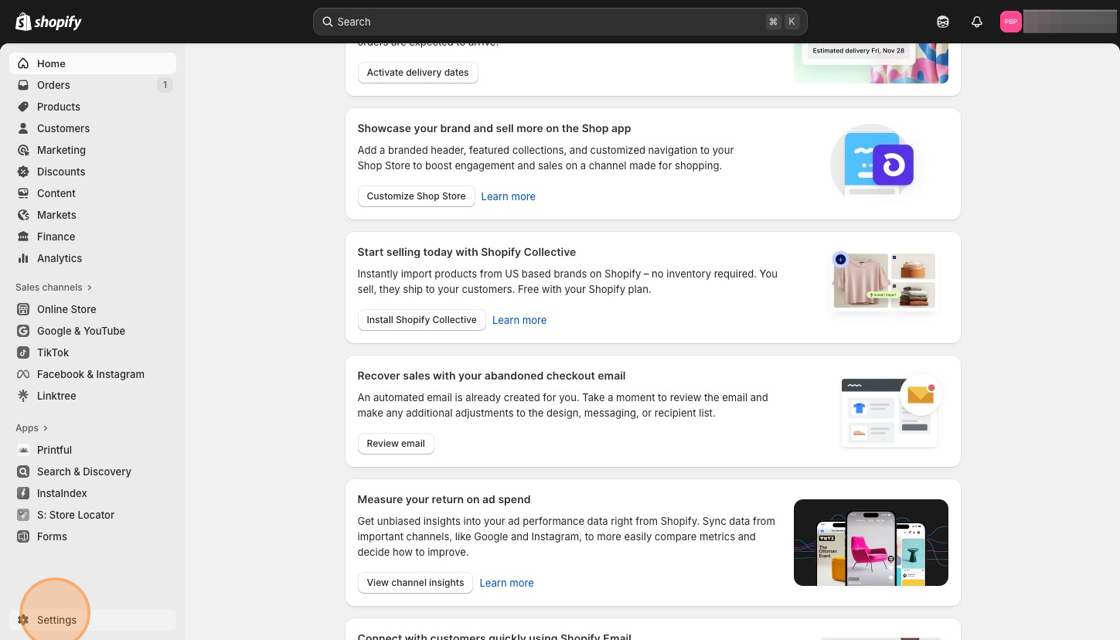Click the Home house icon

pos(24,64)
